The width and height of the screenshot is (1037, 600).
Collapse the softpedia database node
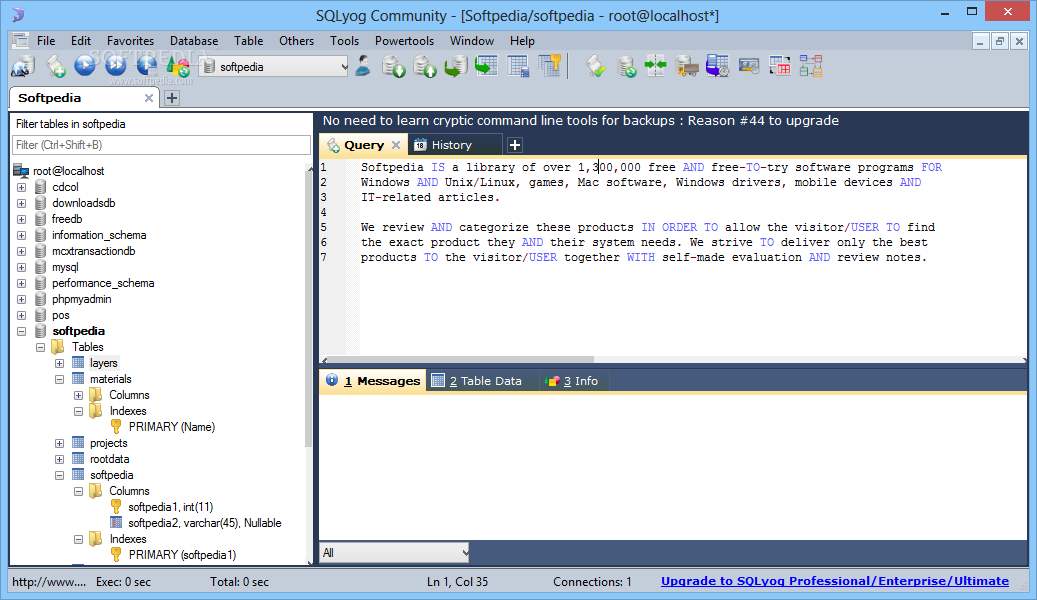coord(21,331)
